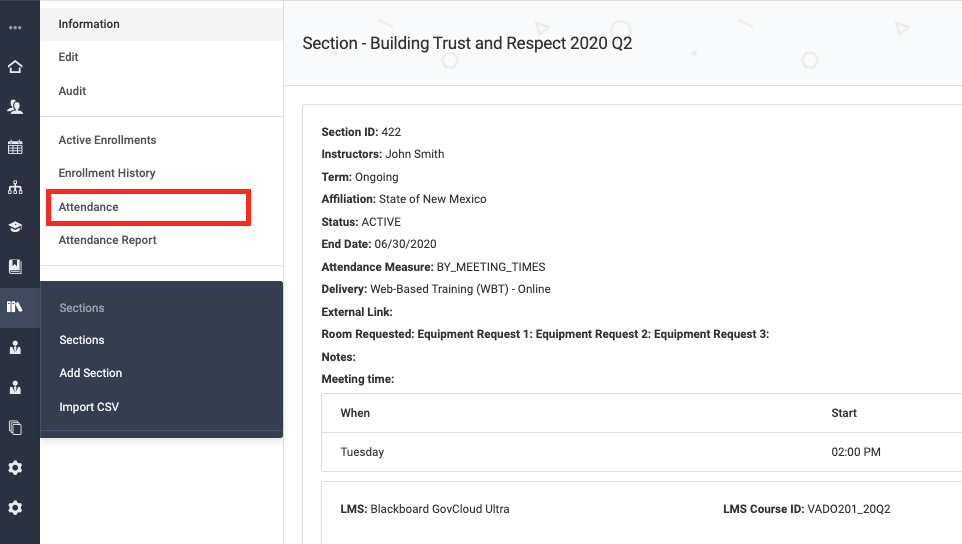The height and width of the screenshot is (544, 962).
Task: Go to Active Enrollments
Action: 107,140
